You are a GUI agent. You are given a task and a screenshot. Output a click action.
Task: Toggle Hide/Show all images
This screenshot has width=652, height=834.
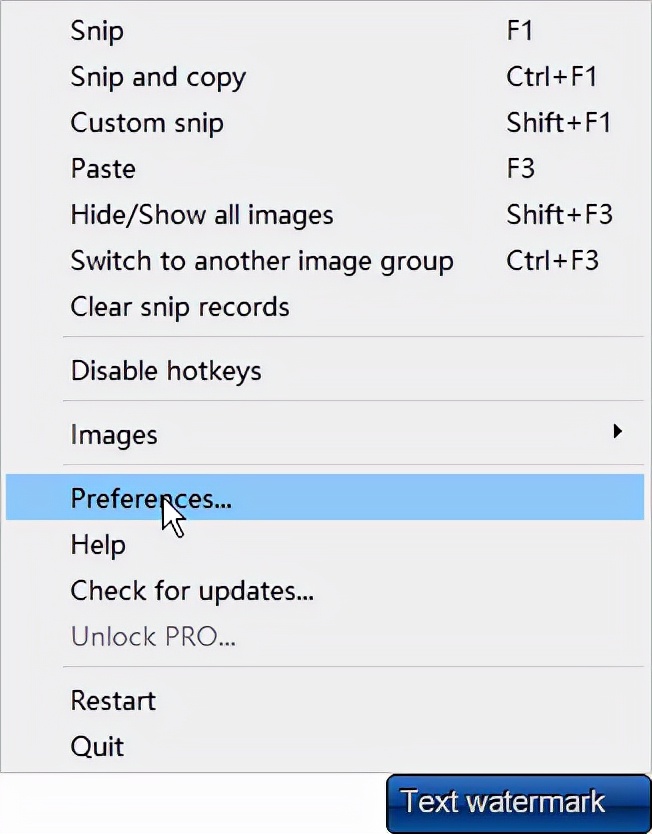(x=202, y=215)
